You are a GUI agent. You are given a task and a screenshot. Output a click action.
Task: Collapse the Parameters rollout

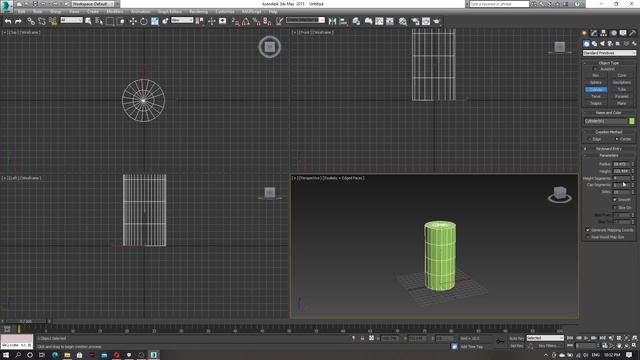coord(609,156)
